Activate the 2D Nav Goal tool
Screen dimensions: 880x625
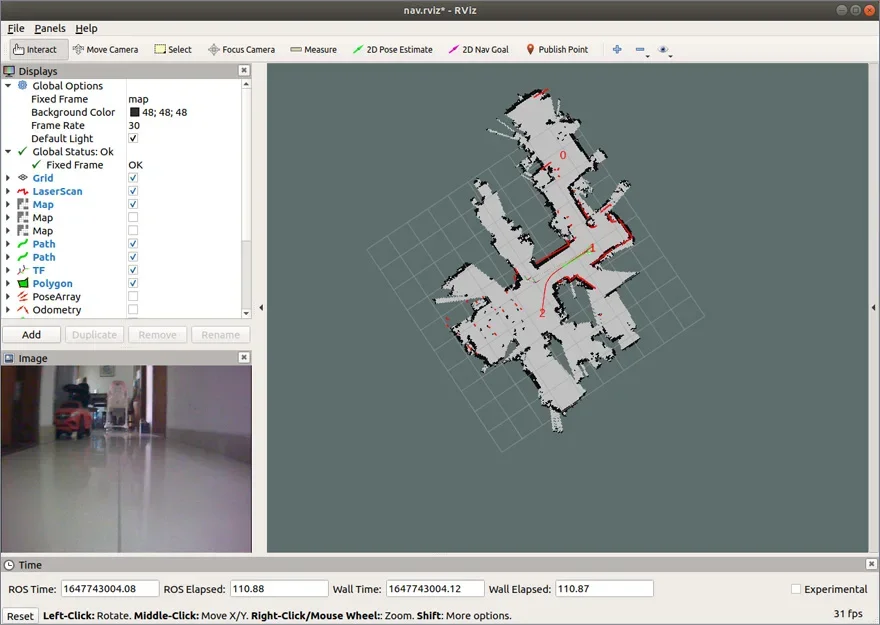[x=478, y=49]
